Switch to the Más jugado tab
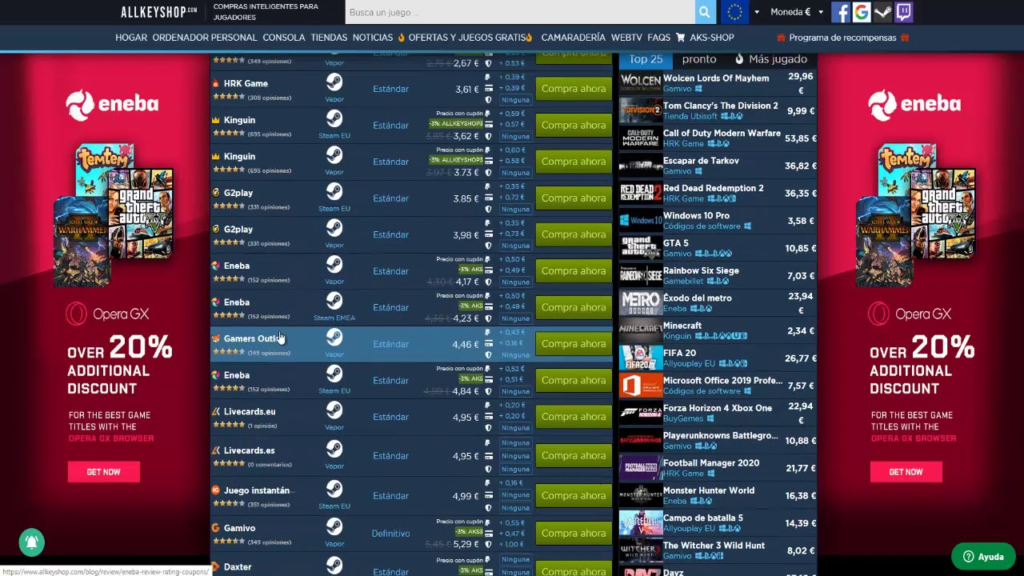The height and width of the screenshot is (576, 1024). pos(771,59)
